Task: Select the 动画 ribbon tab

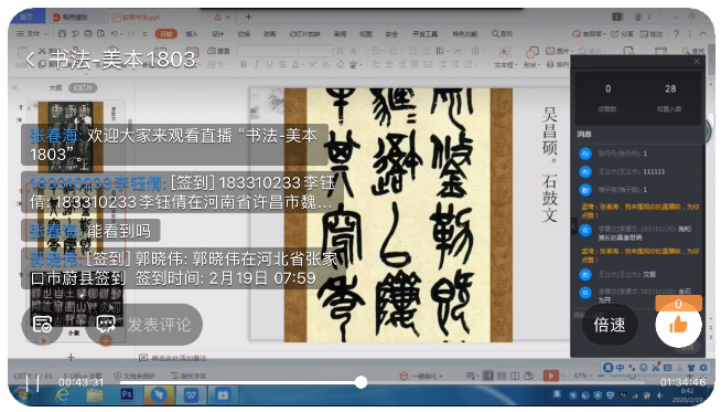Action: click(x=270, y=34)
